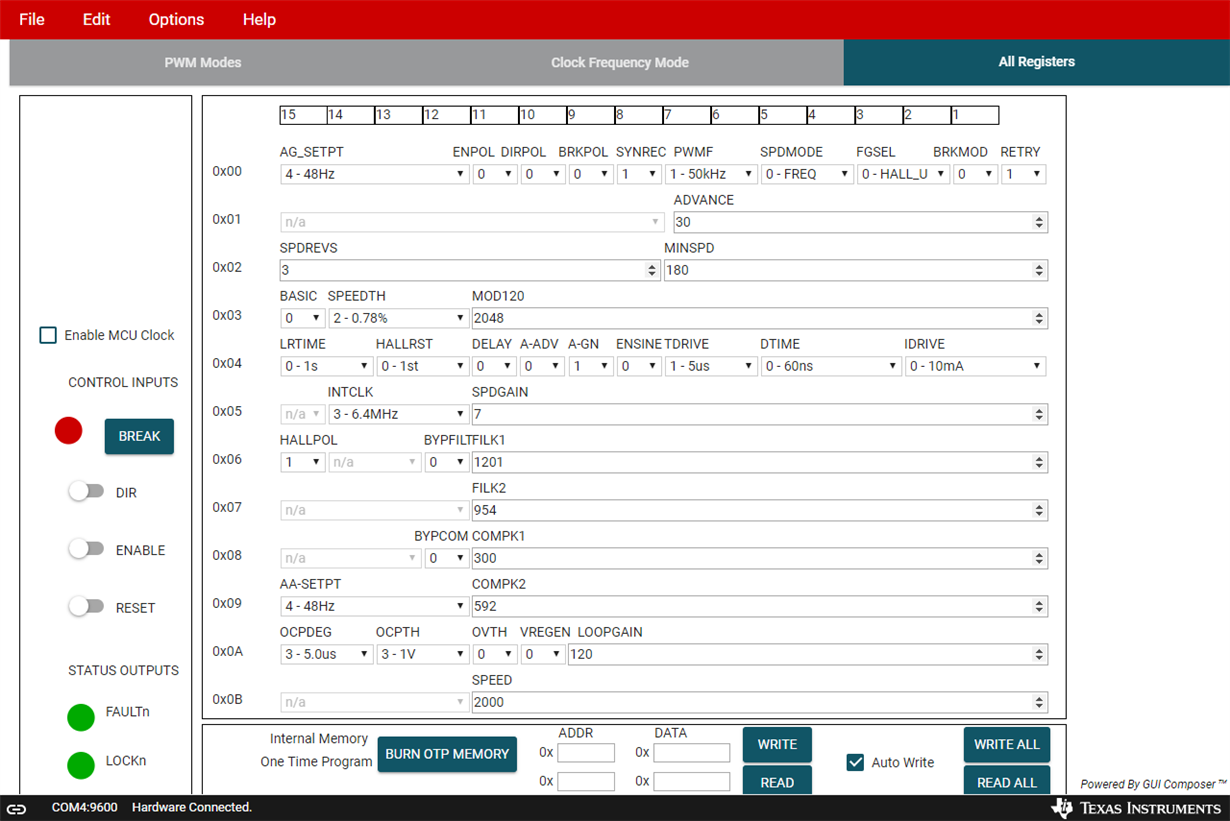Select the All Registers tab
Viewport: 1230px width, 821px height.
point(1037,62)
